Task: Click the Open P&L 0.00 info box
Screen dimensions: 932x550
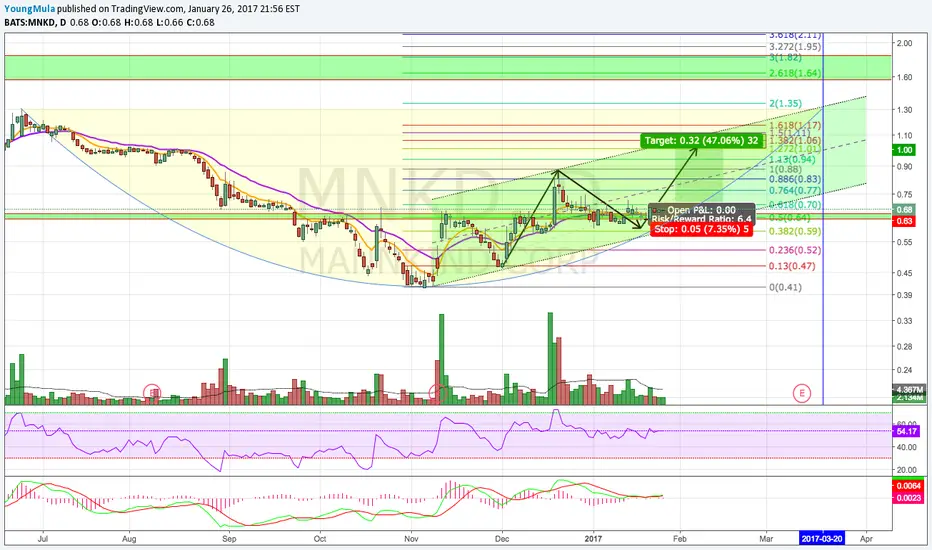Action: pos(701,214)
